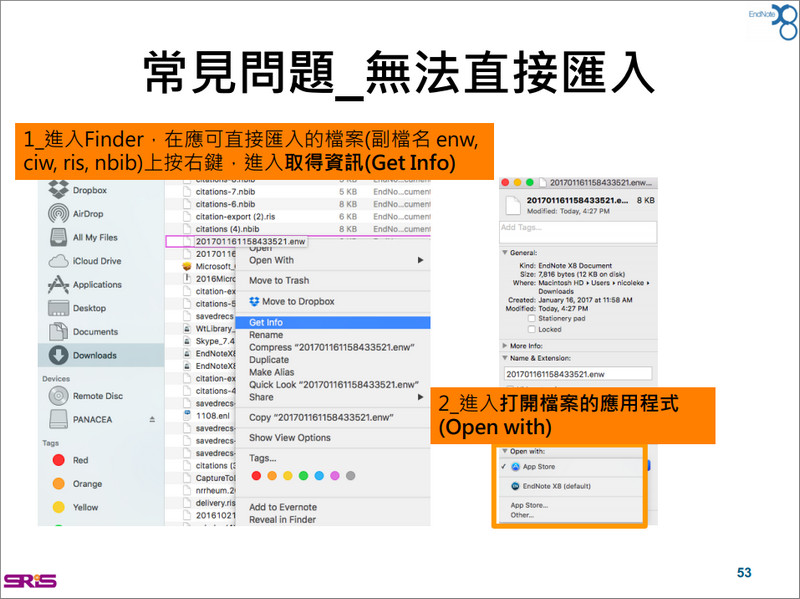The image size is (800, 599).
Task: Eject the PANACEA drive
Action: [152, 419]
